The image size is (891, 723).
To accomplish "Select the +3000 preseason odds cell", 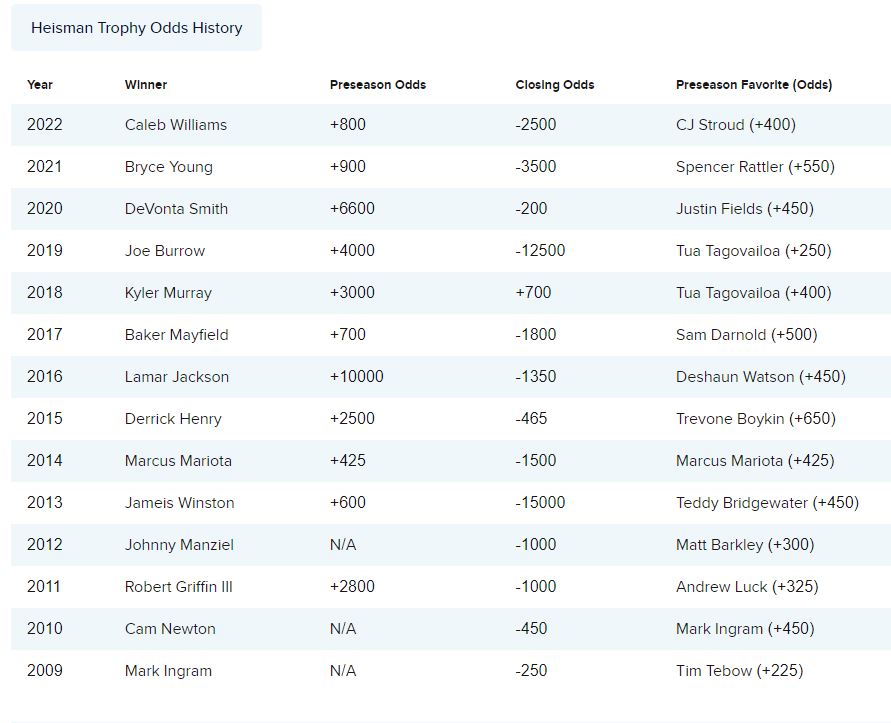I will click(x=352, y=293).
